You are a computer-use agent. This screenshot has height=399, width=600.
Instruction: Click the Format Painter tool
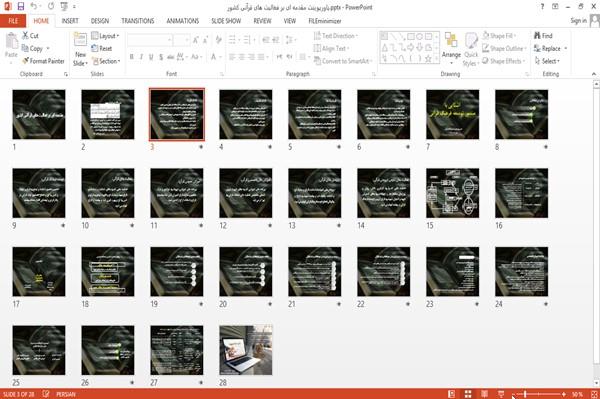43,61
